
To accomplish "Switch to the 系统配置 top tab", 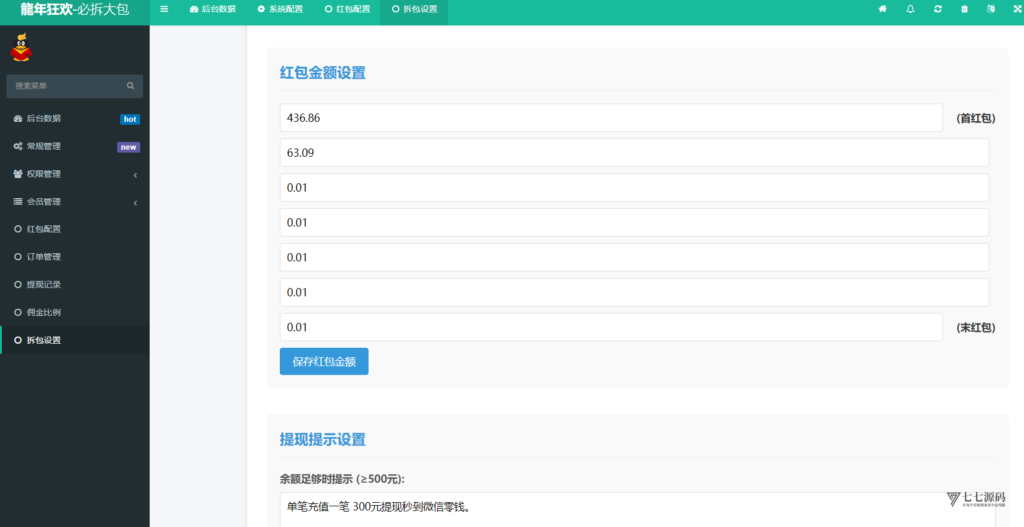I will tap(280, 9).
